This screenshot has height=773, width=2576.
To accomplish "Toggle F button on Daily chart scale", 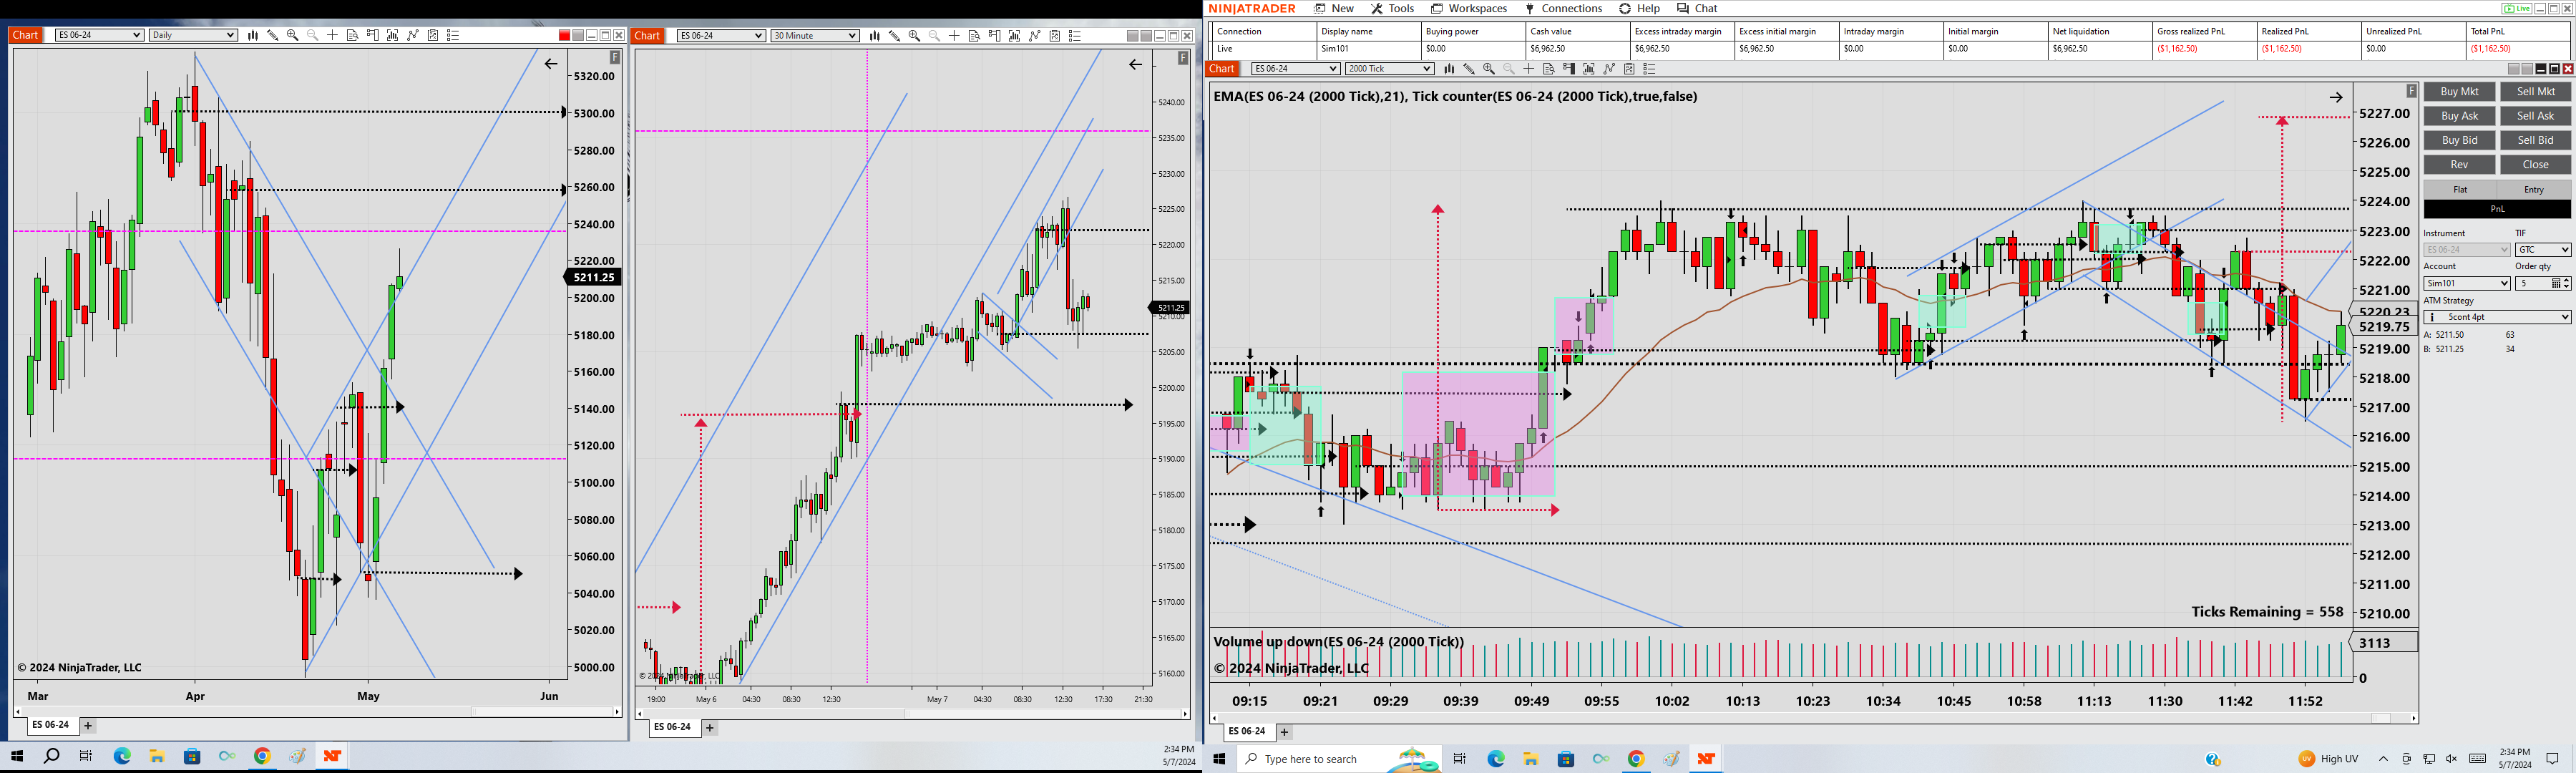I will coord(615,58).
